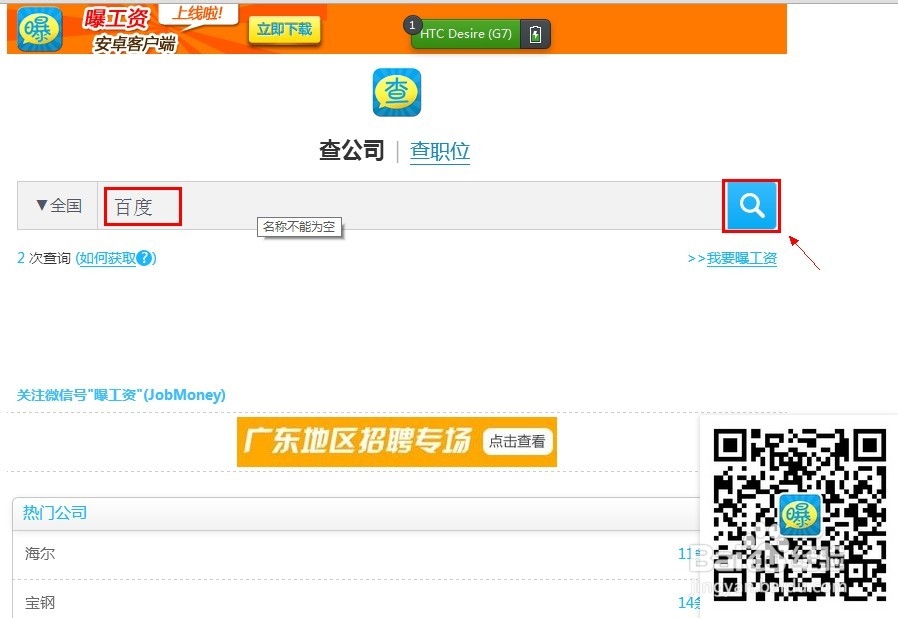Viewport: 898px width, 618px height.
Task: Click the 曝 logo inside the QR code
Action: click(800, 518)
